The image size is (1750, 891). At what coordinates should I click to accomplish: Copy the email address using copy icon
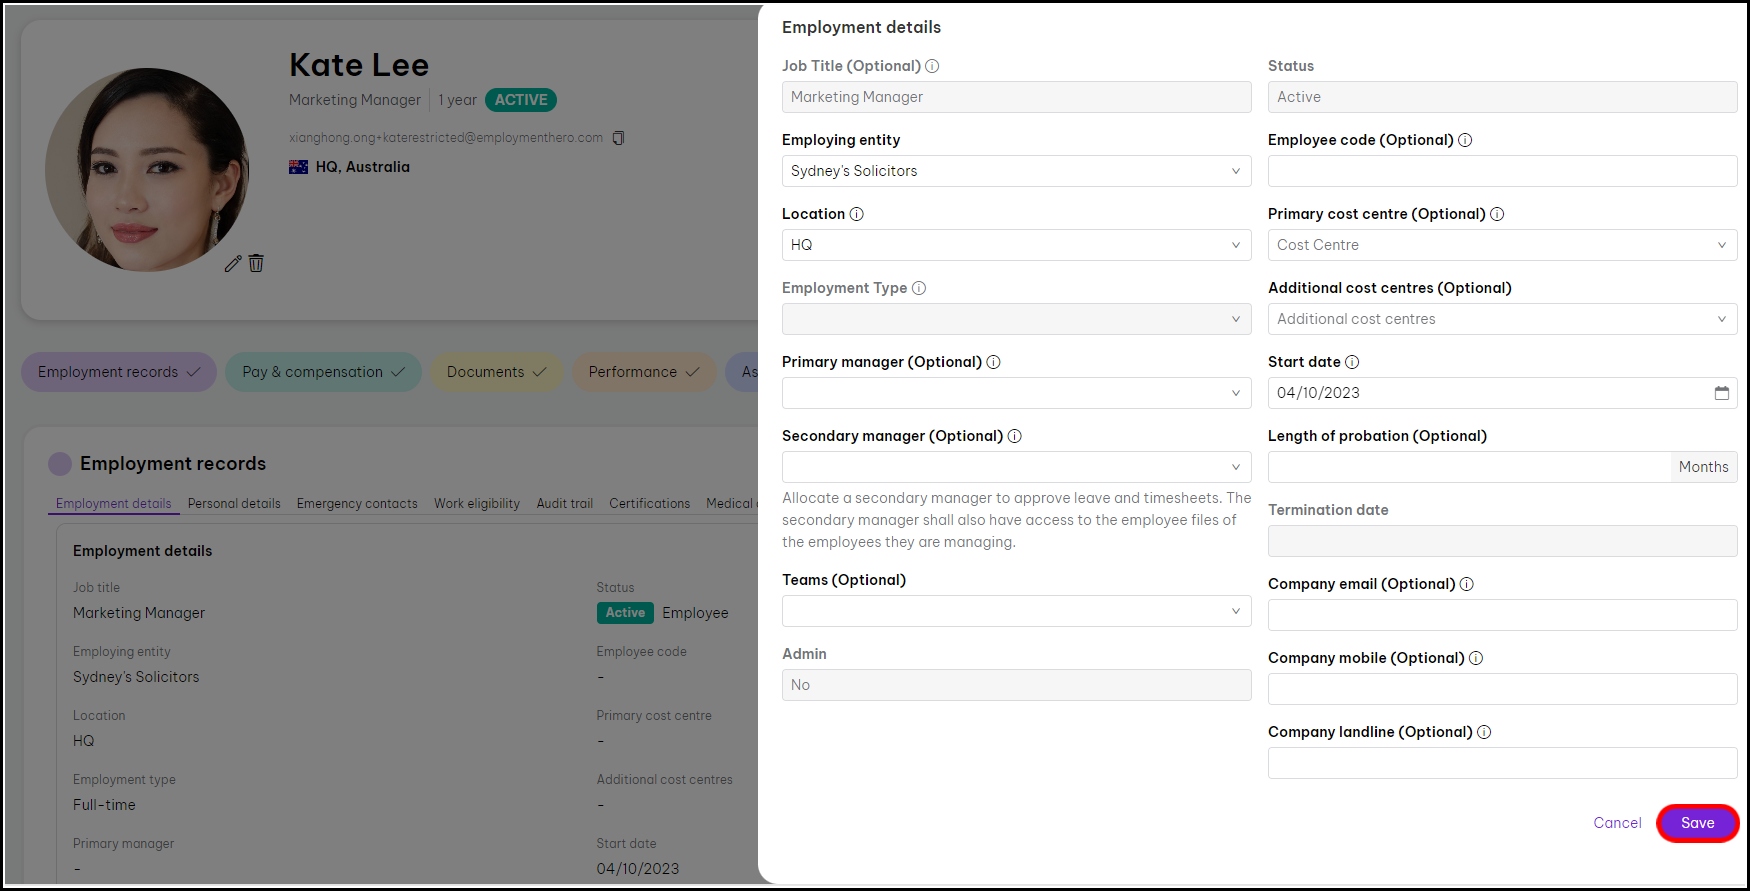coord(618,138)
